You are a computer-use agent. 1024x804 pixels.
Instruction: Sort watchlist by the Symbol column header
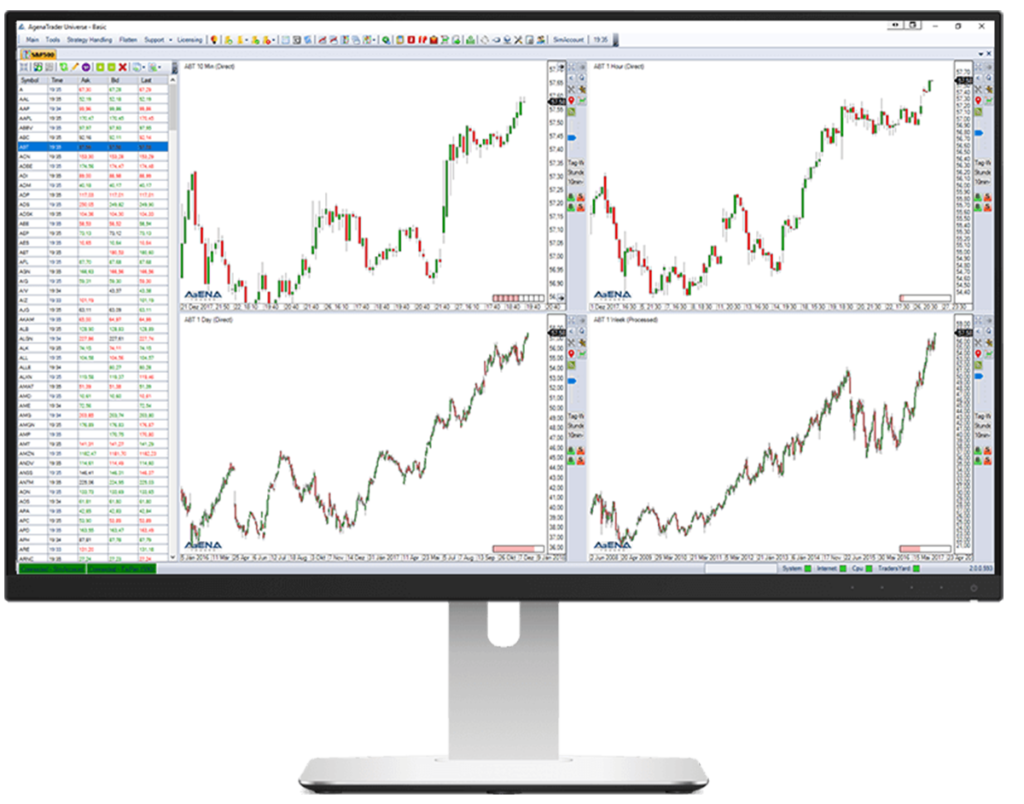(x=32, y=80)
